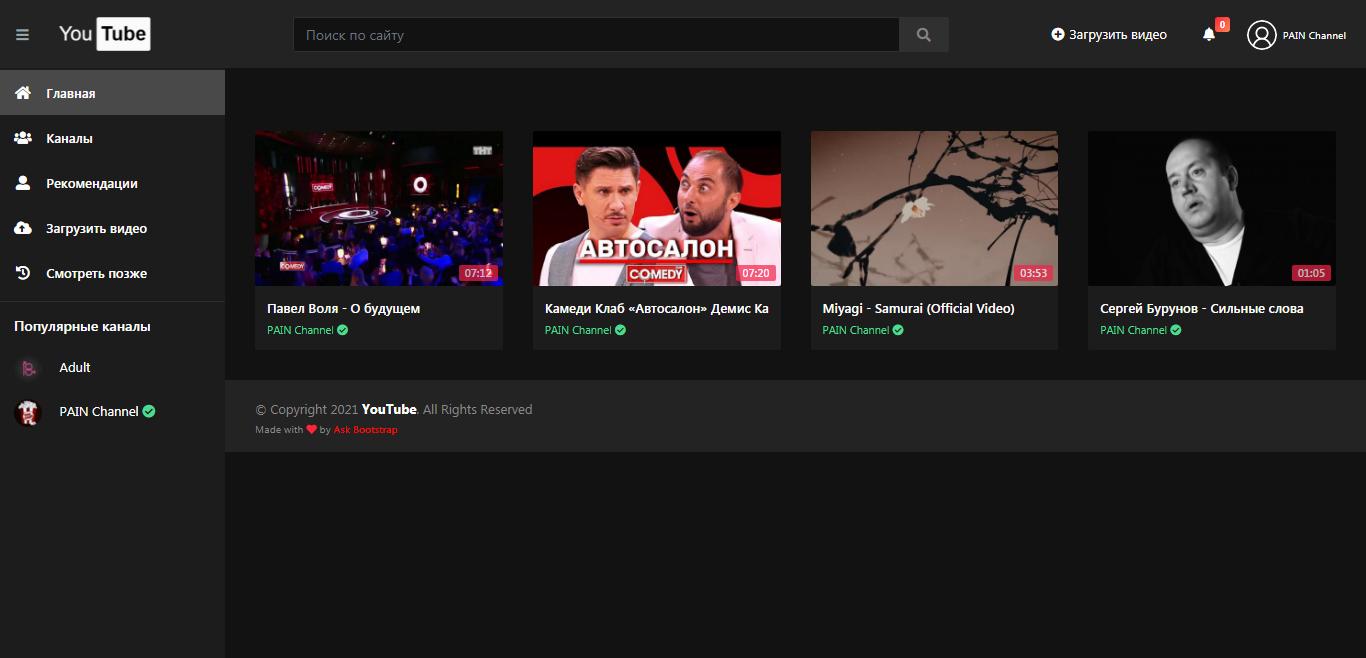Click bold YouTube link in footer copyright
Screen dimensions: 1366x658
389,409
